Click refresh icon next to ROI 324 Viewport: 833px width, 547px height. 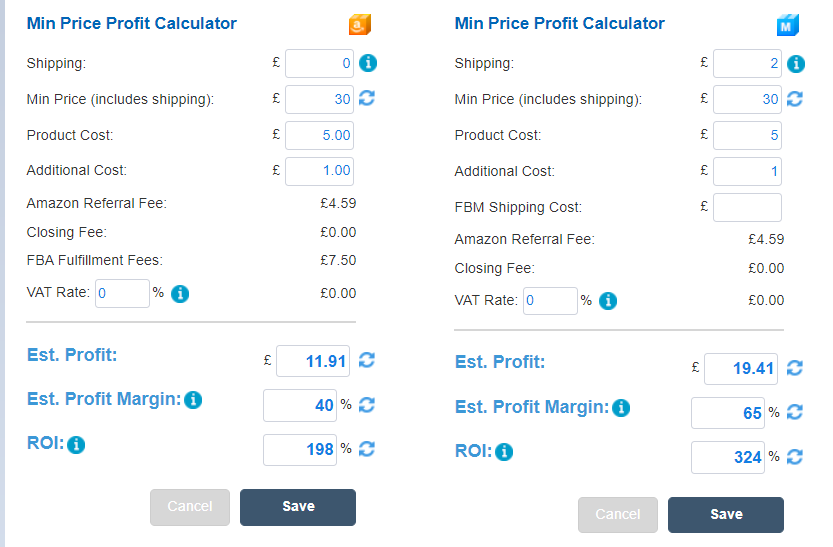point(795,457)
